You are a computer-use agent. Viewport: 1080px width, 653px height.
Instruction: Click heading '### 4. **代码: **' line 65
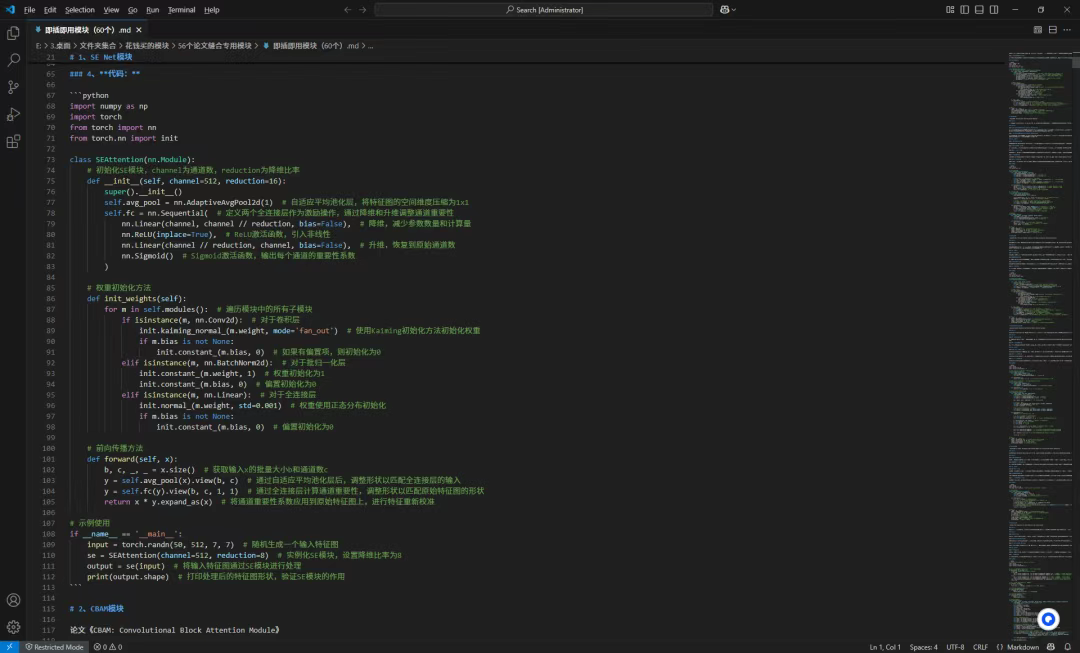coord(105,74)
